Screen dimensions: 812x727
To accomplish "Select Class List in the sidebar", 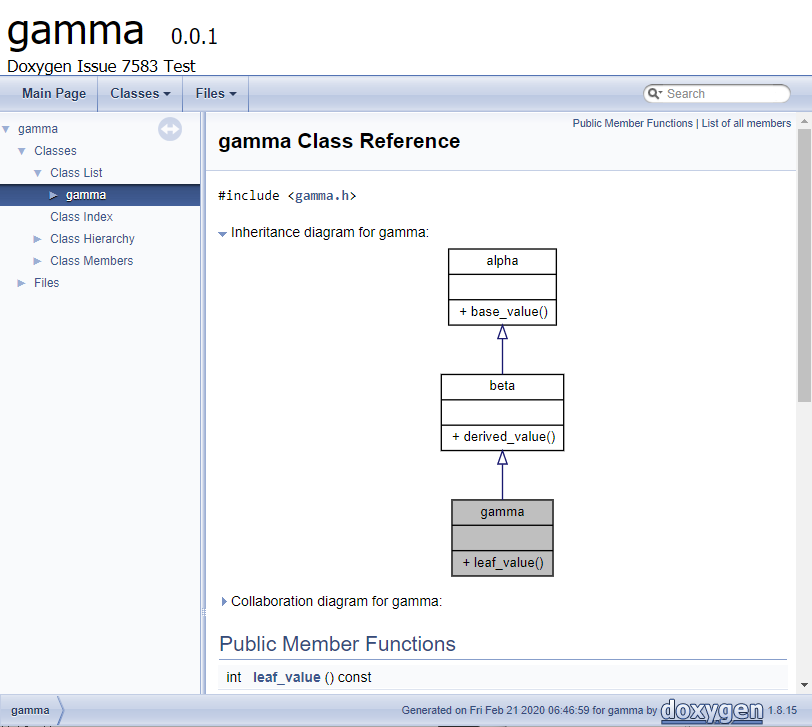I will click(76, 173).
